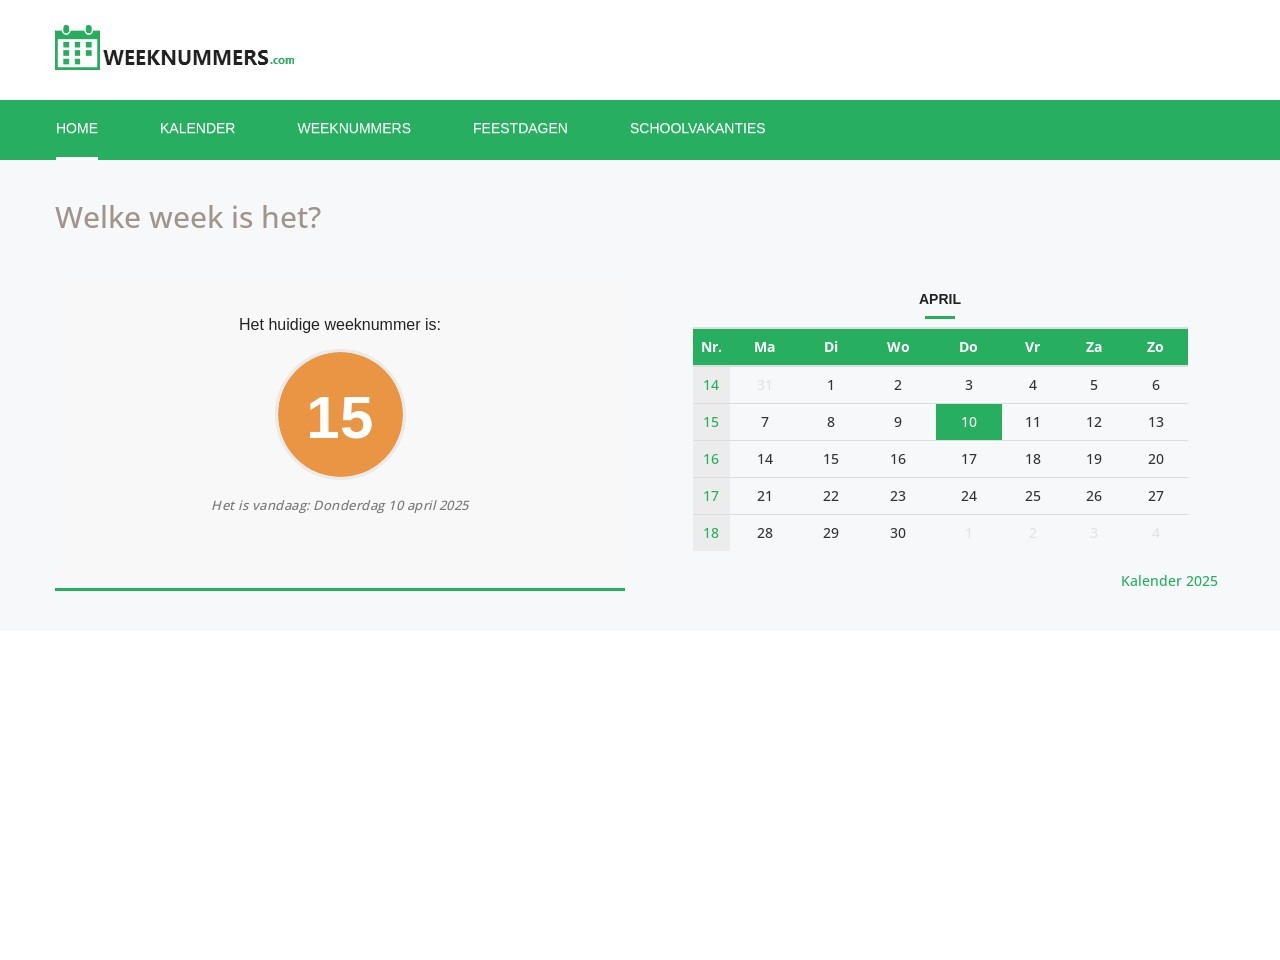Open the FEESTDAGEN navigation item

click(x=520, y=128)
